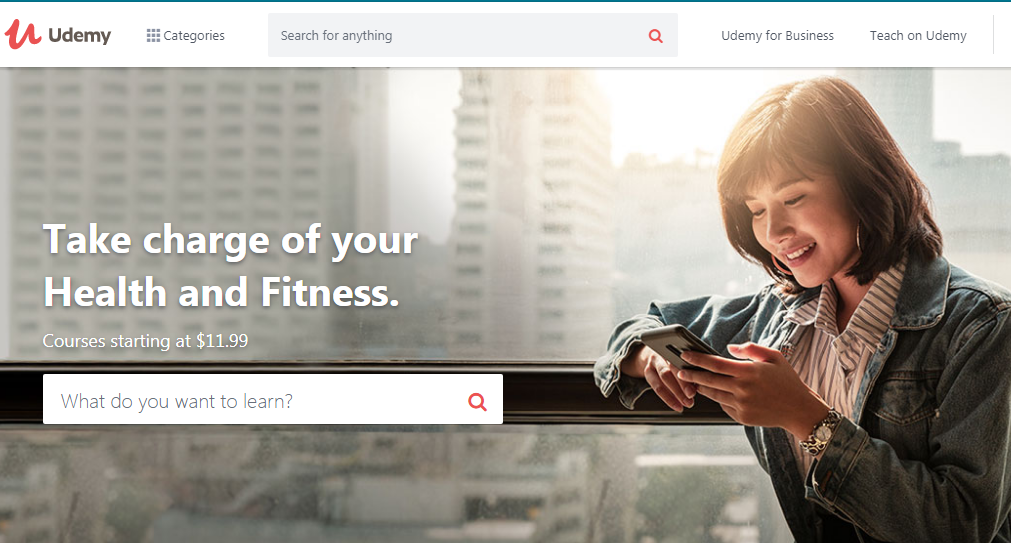This screenshot has height=543, width=1011.
Task: Click the Health and Fitness heading text
Action: (x=221, y=292)
